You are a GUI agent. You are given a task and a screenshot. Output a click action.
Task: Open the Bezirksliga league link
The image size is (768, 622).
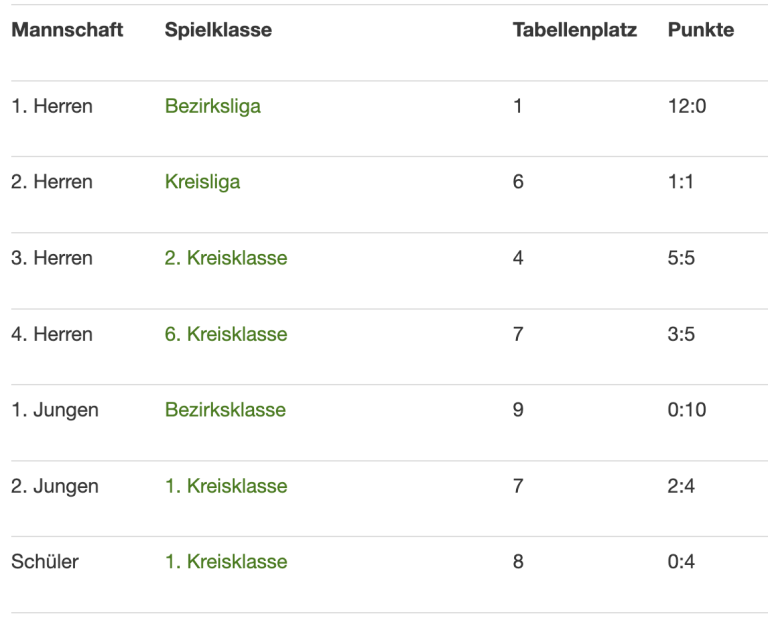(x=212, y=106)
